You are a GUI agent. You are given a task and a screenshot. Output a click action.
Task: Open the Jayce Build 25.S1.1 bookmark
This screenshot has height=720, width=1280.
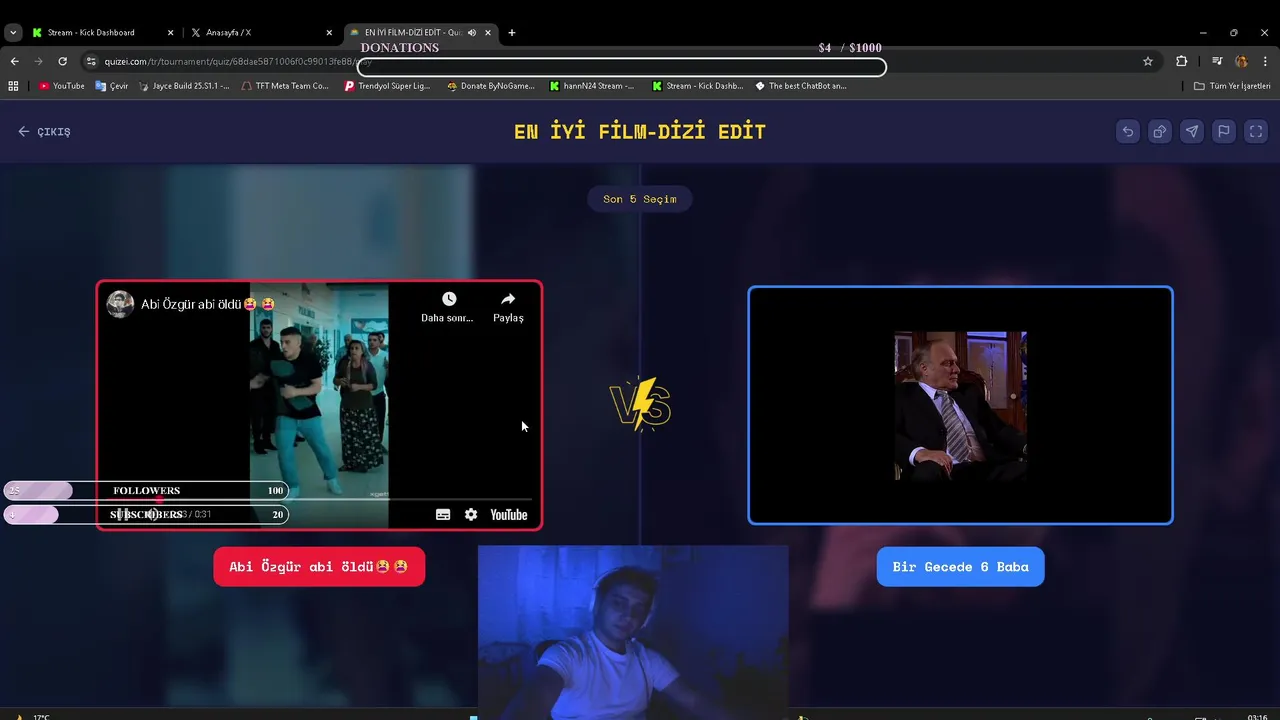[x=183, y=86]
